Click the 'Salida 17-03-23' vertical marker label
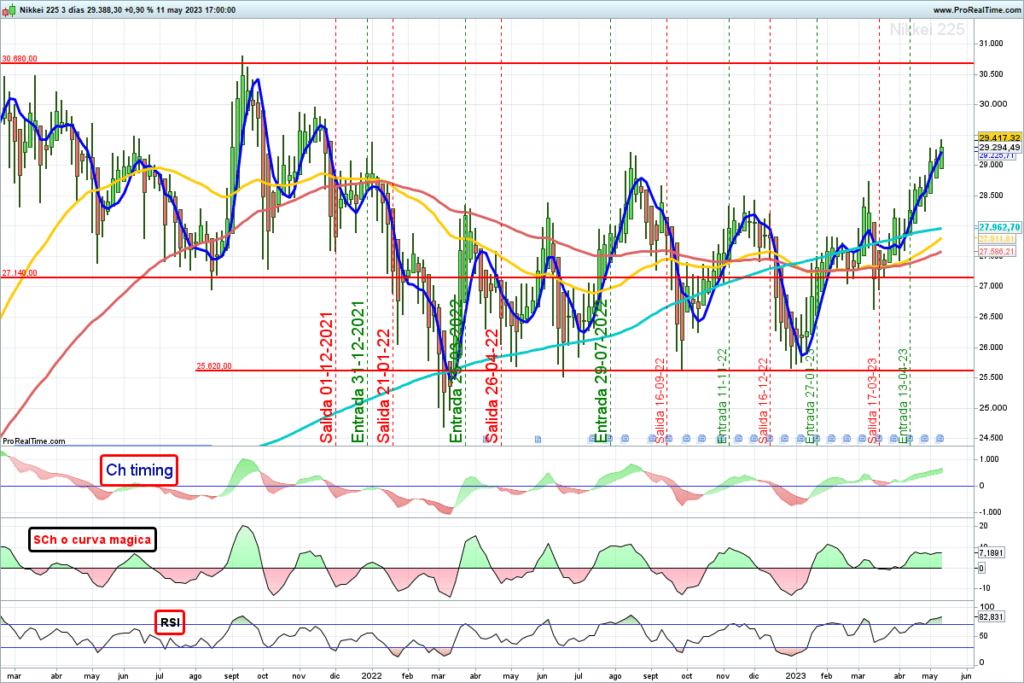1024x683 pixels. [872, 400]
